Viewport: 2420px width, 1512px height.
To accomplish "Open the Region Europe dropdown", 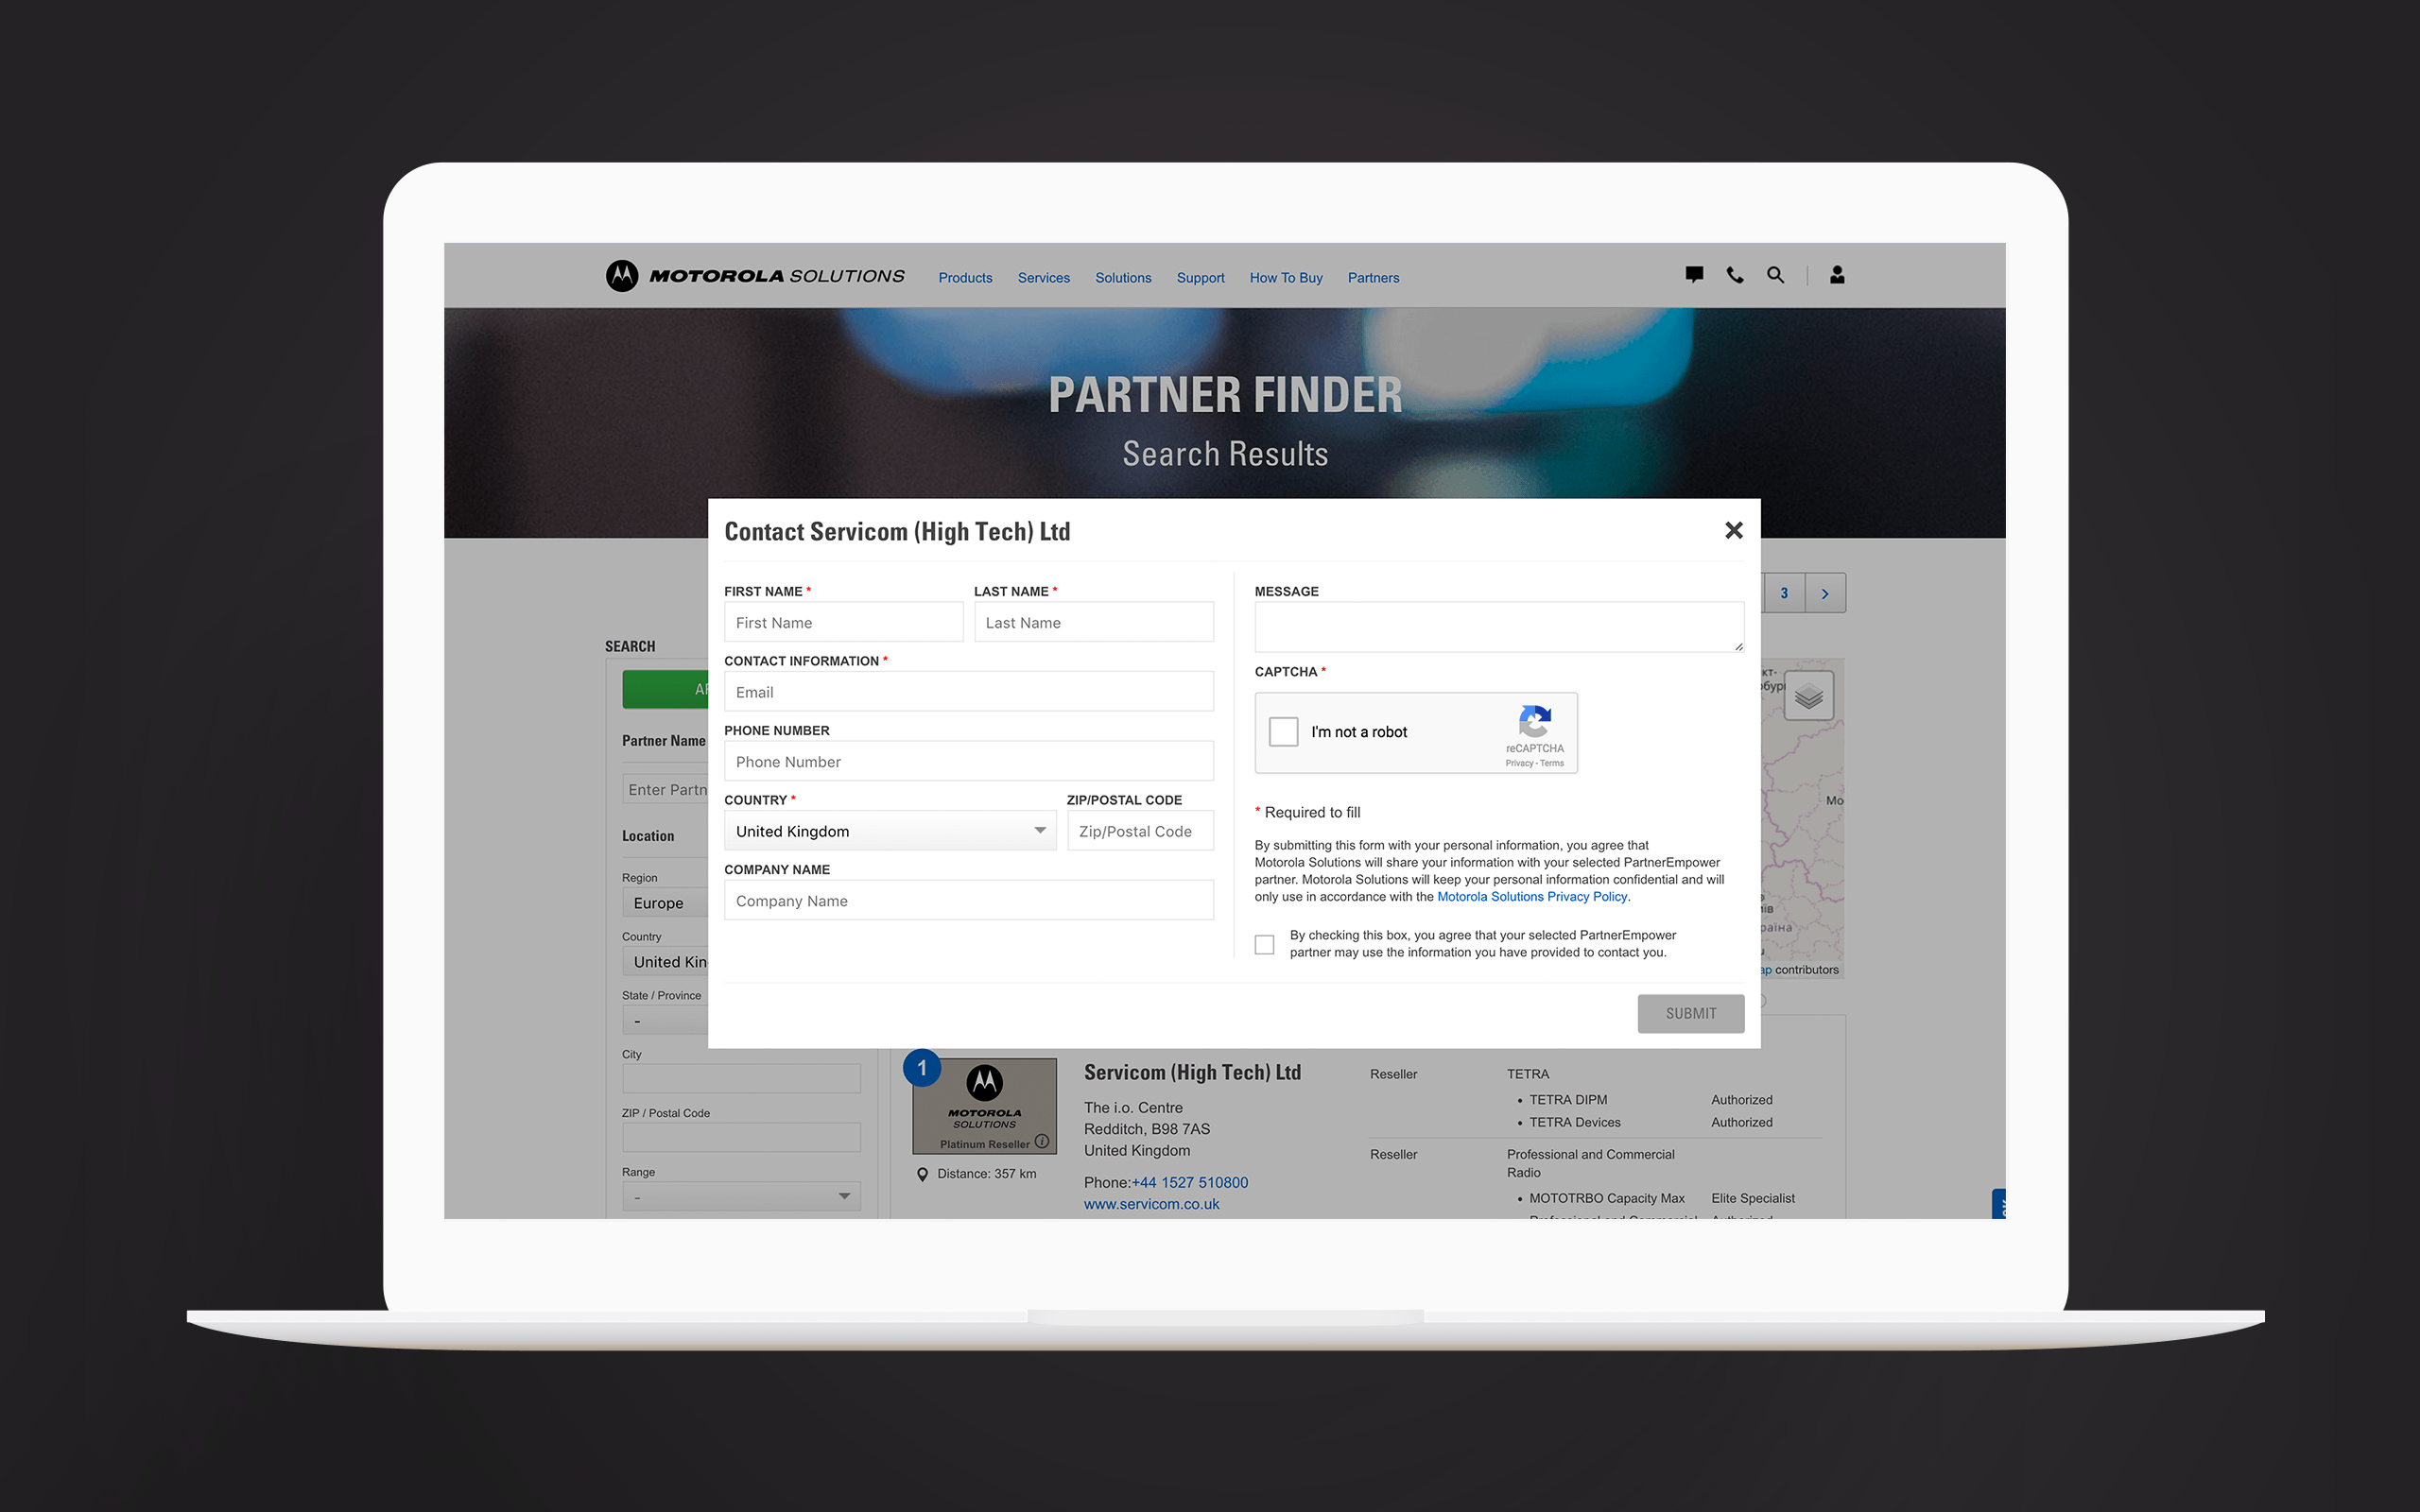I will [x=665, y=903].
